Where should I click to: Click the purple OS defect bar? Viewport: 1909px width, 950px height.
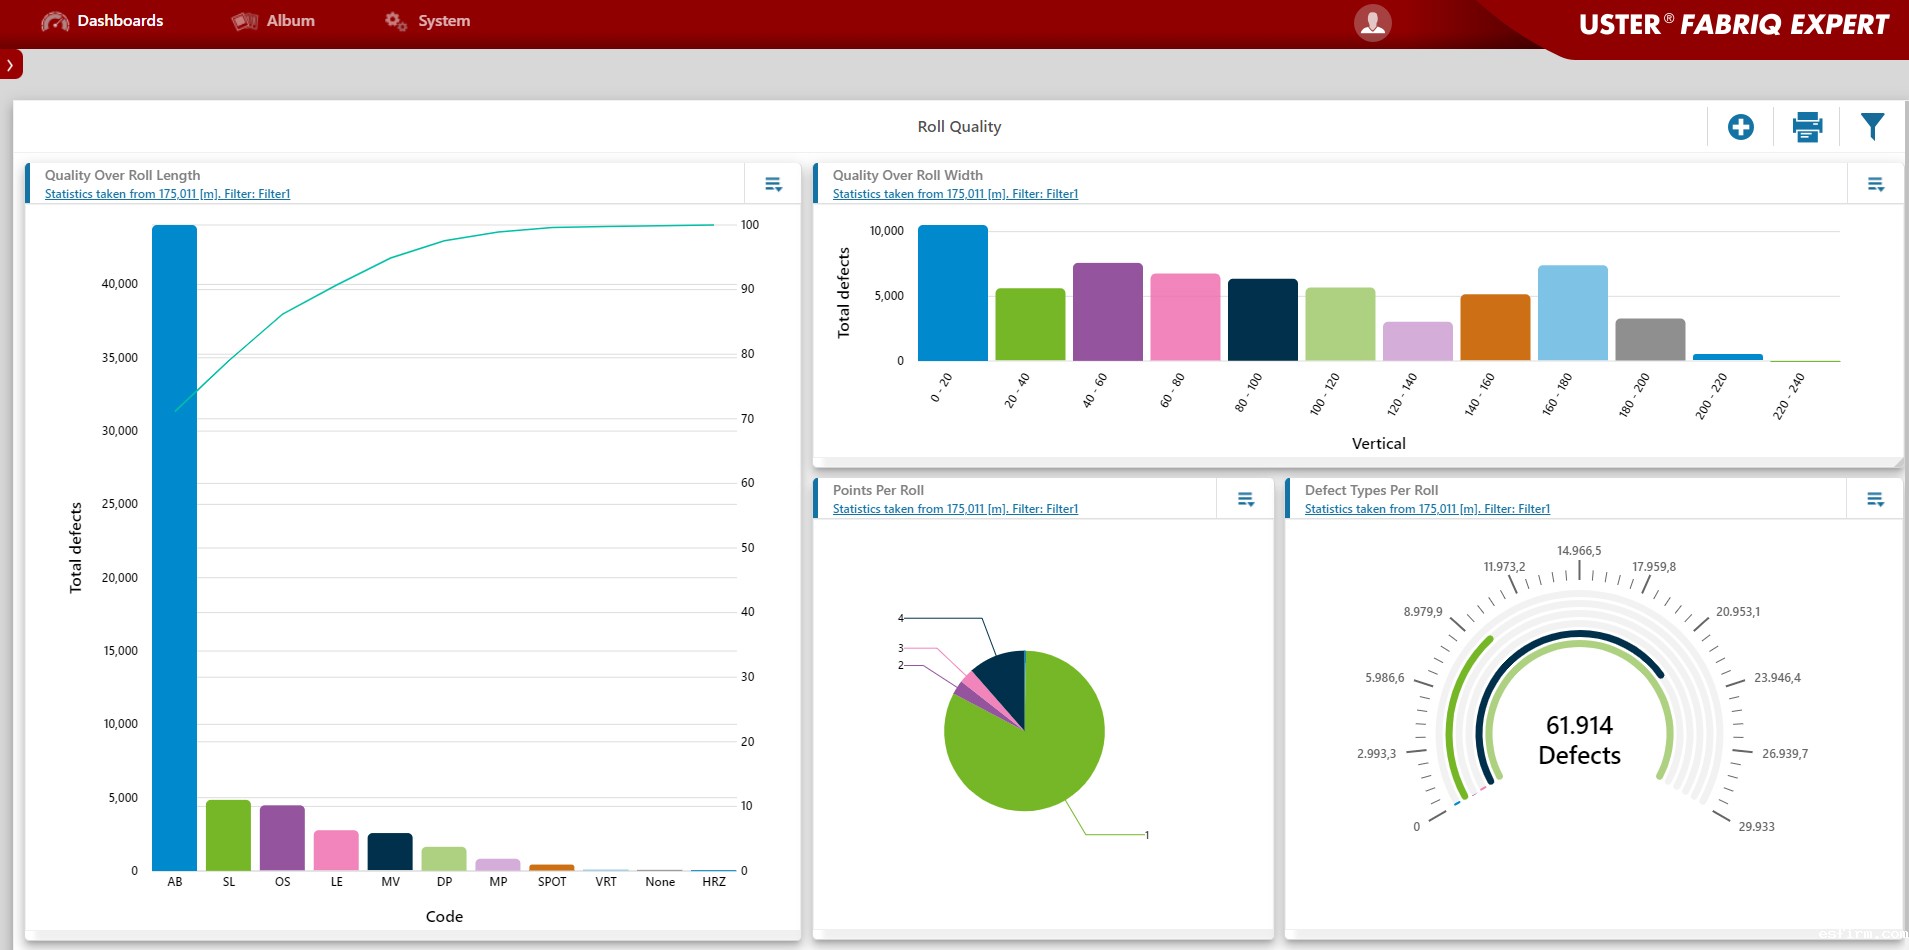(x=282, y=838)
